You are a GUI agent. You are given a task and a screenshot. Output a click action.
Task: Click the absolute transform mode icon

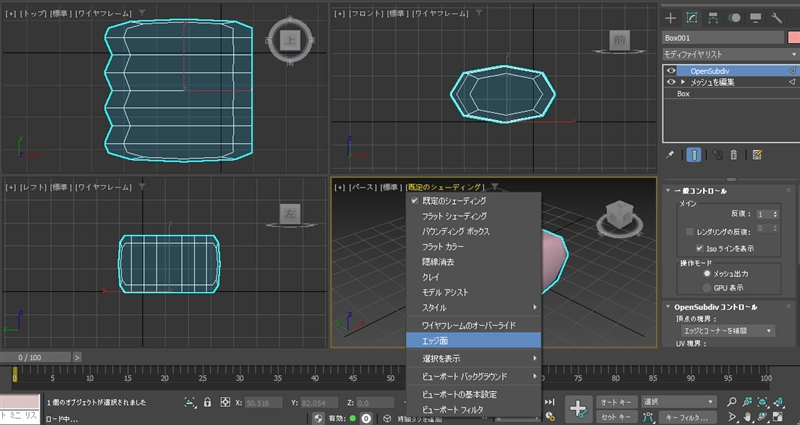(225, 403)
